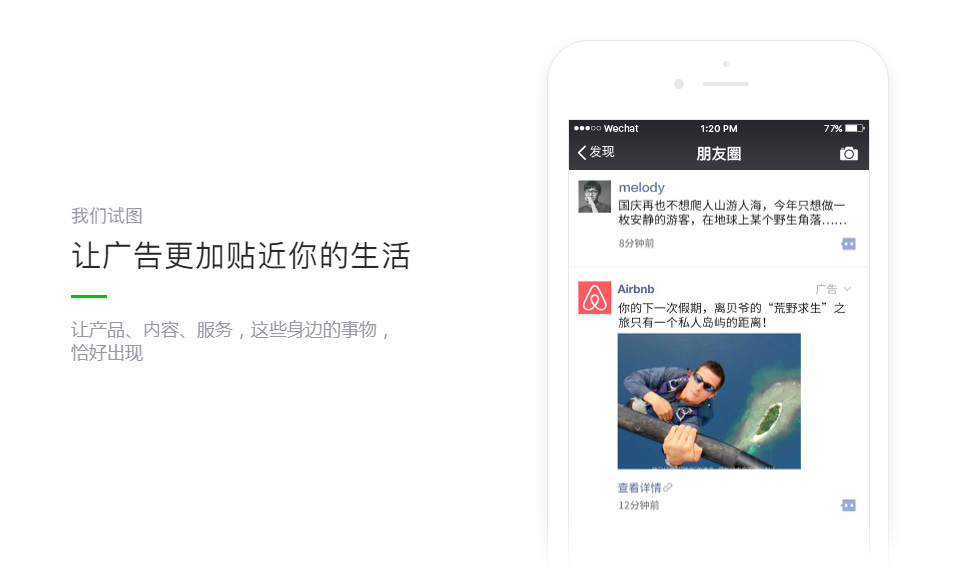This screenshot has width=954, height=586.
Task: Tap the signal dots in status bar
Action: point(587,128)
